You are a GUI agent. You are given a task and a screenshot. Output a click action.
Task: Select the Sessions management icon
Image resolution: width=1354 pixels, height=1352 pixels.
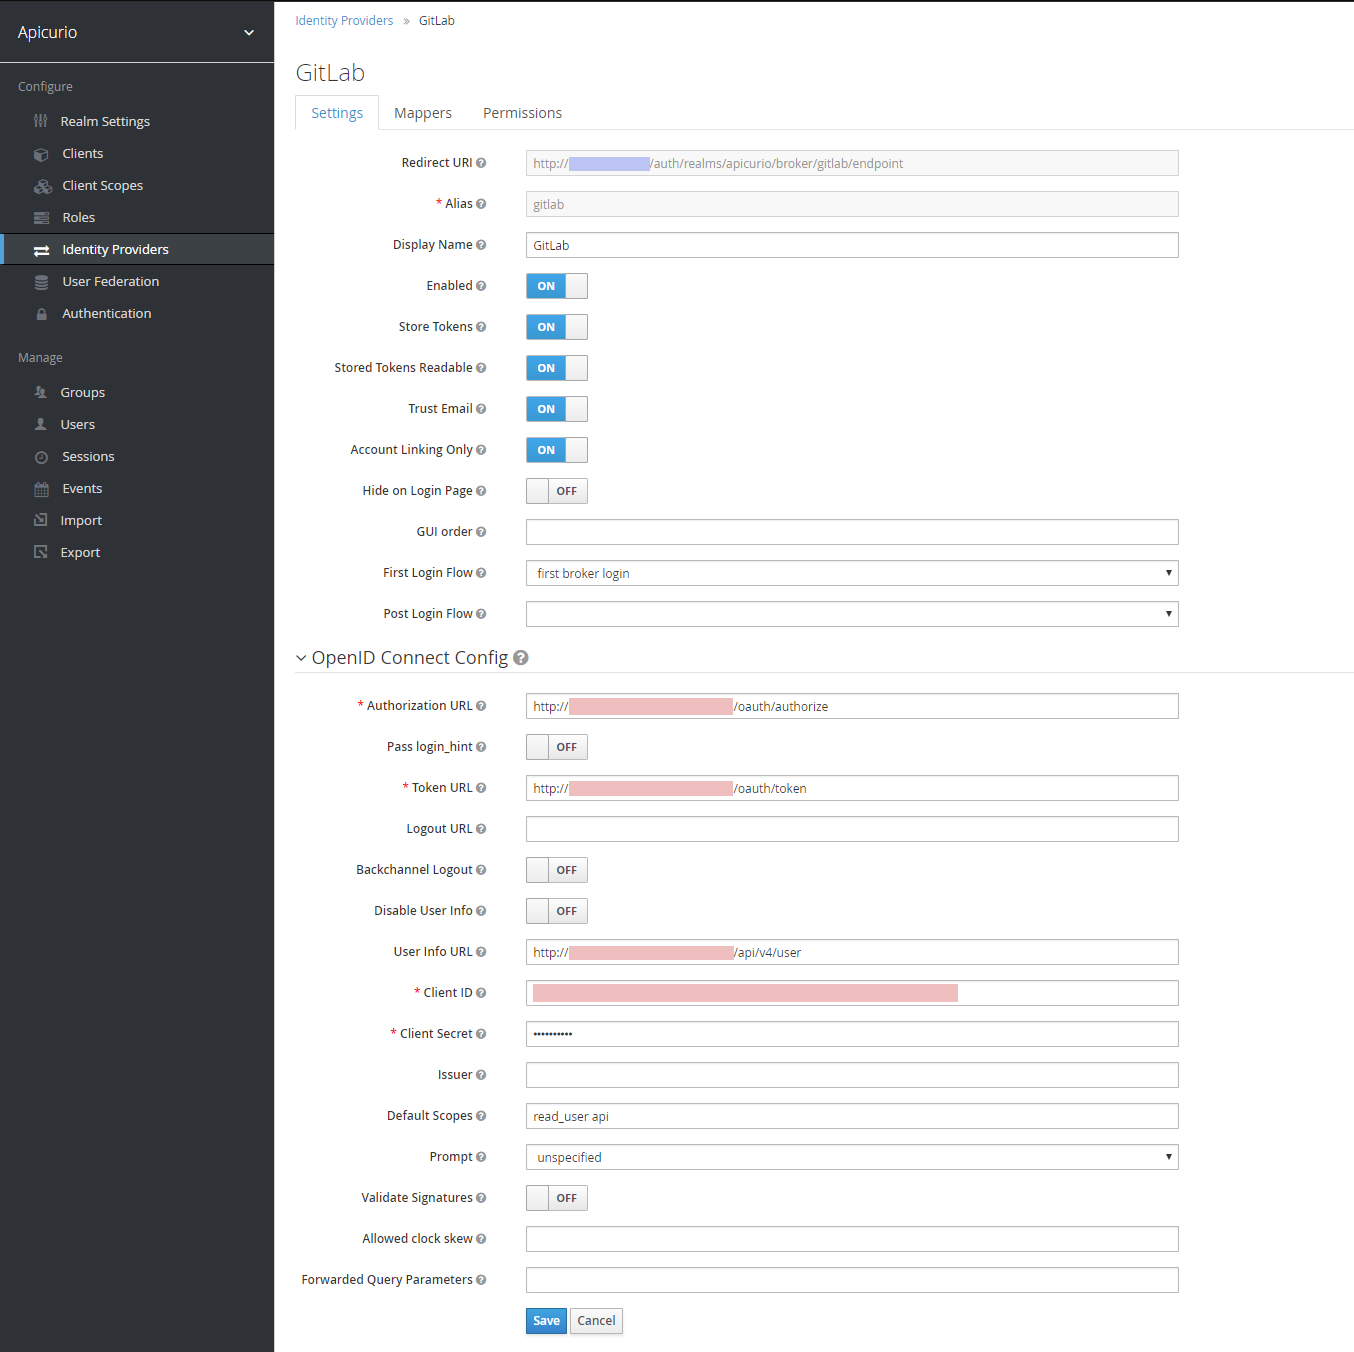click(x=40, y=456)
